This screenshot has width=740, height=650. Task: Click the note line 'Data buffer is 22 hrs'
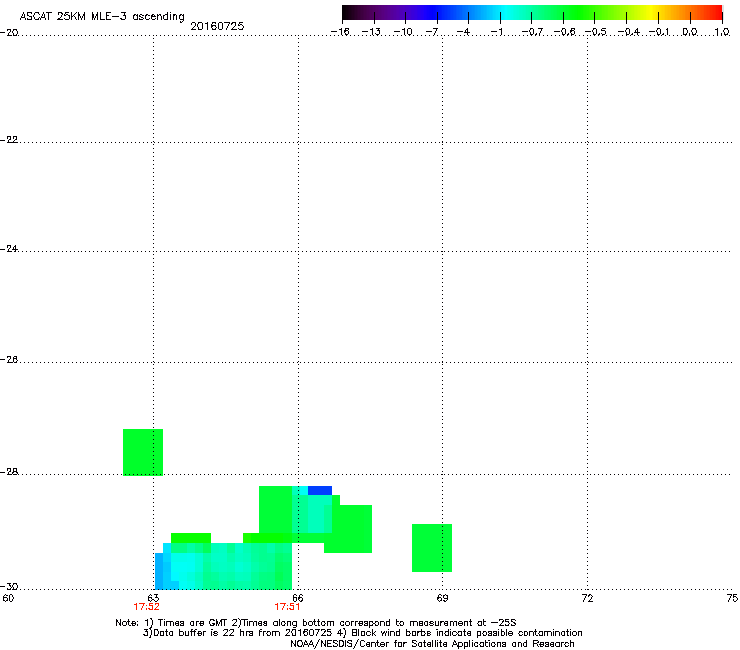click(x=204, y=633)
